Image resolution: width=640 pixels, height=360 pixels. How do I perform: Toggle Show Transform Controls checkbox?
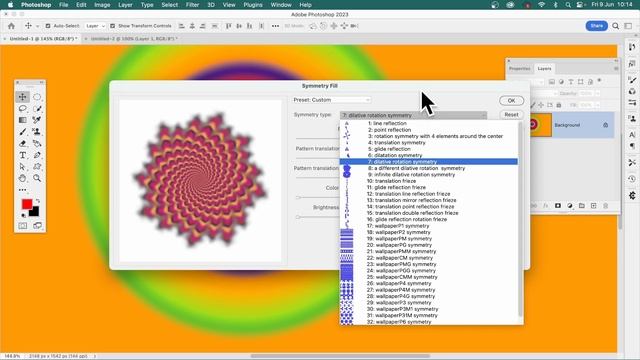(113, 26)
